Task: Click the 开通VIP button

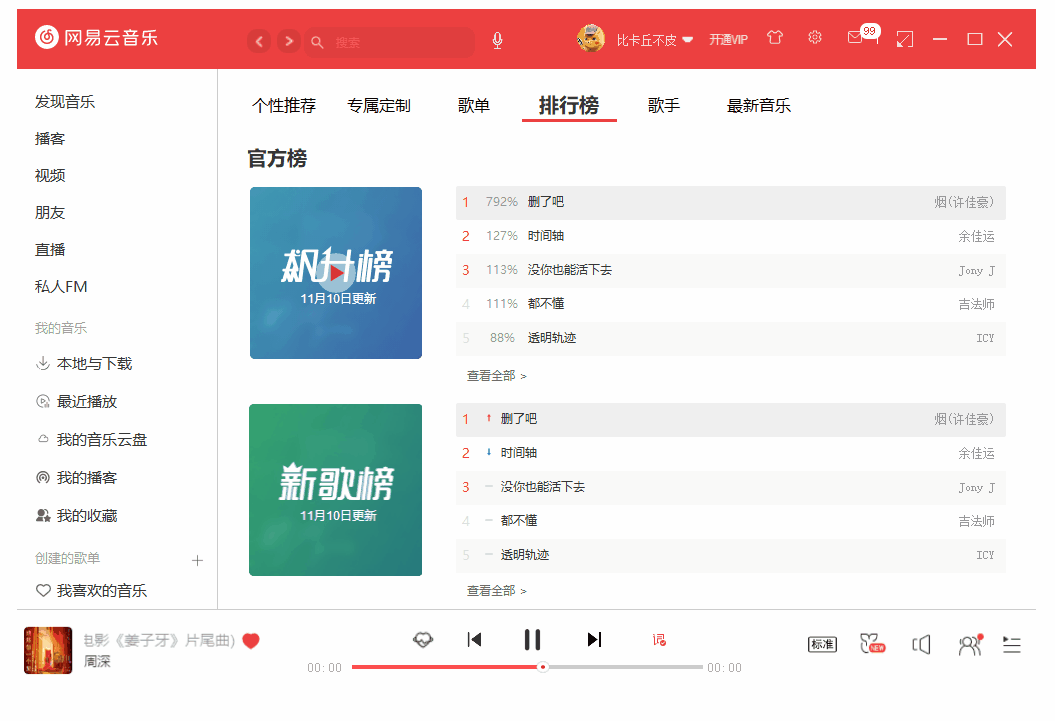Action: point(728,40)
